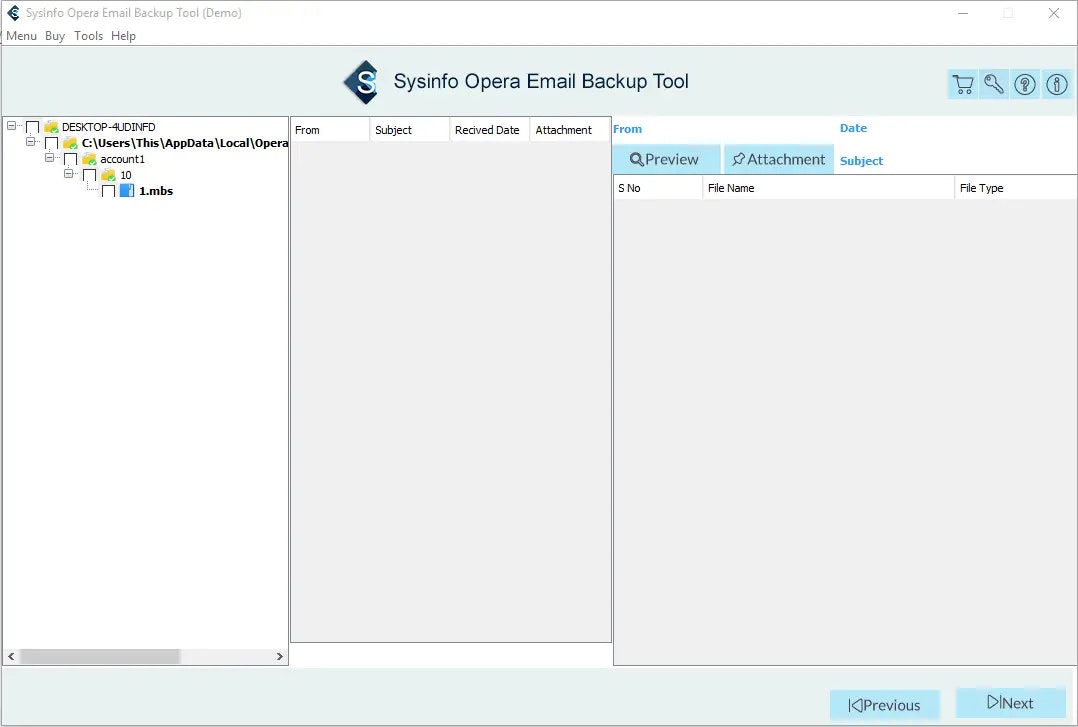Sort by From column header
Viewport: 1078px width, 727px height.
pos(330,130)
